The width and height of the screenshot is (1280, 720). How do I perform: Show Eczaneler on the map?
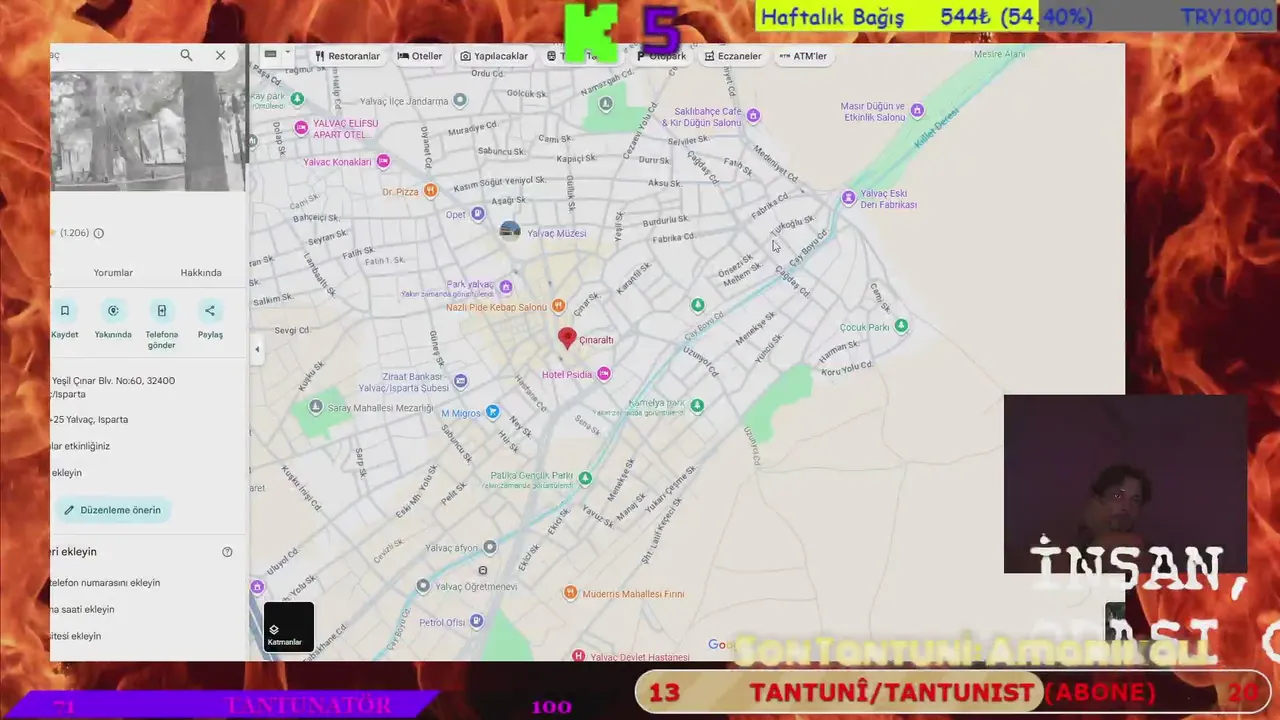click(733, 56)
